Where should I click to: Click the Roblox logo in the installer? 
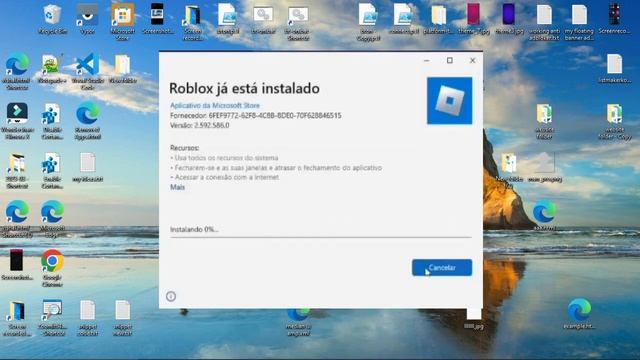(449, 100)
